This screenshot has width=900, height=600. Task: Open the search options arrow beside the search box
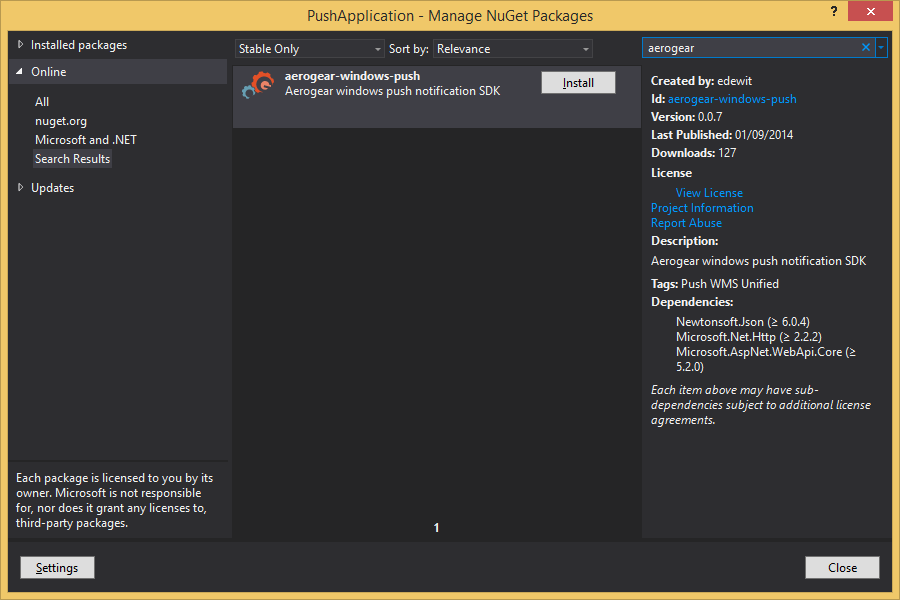point(881,47)
